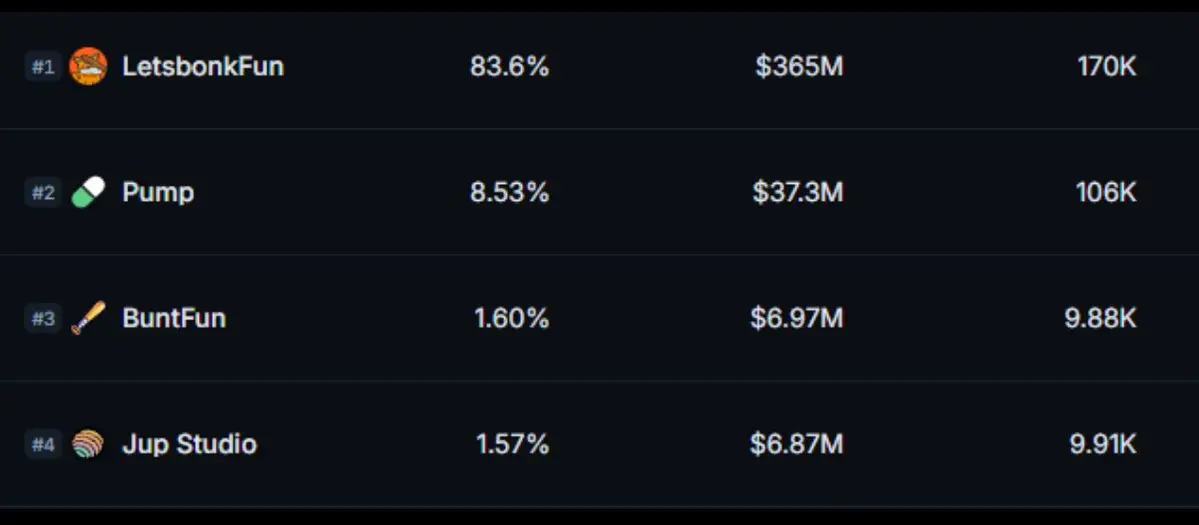Viewport: 1199px width, 525px height.
Task: Open the LetsbonkFun launchpad name
Action: pyautogui.click(x=203, y=66)
